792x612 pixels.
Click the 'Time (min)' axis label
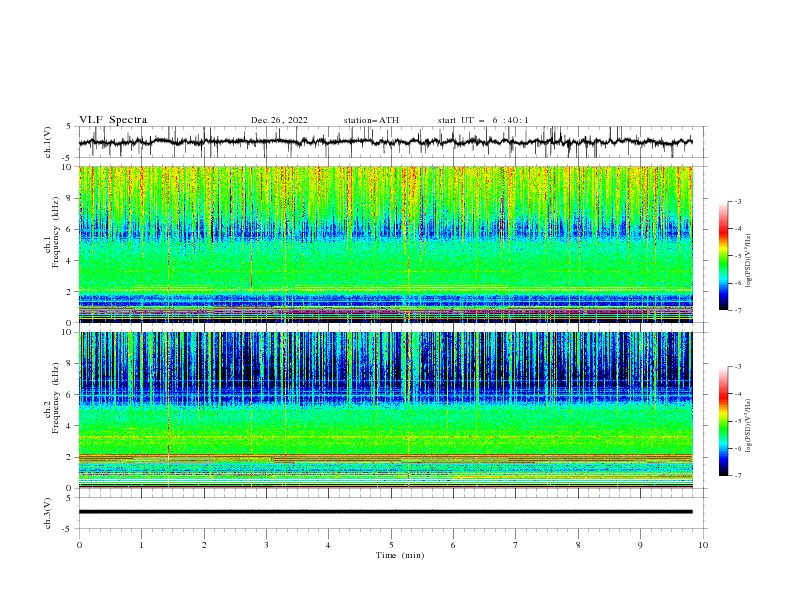click(x=400, y=555)
